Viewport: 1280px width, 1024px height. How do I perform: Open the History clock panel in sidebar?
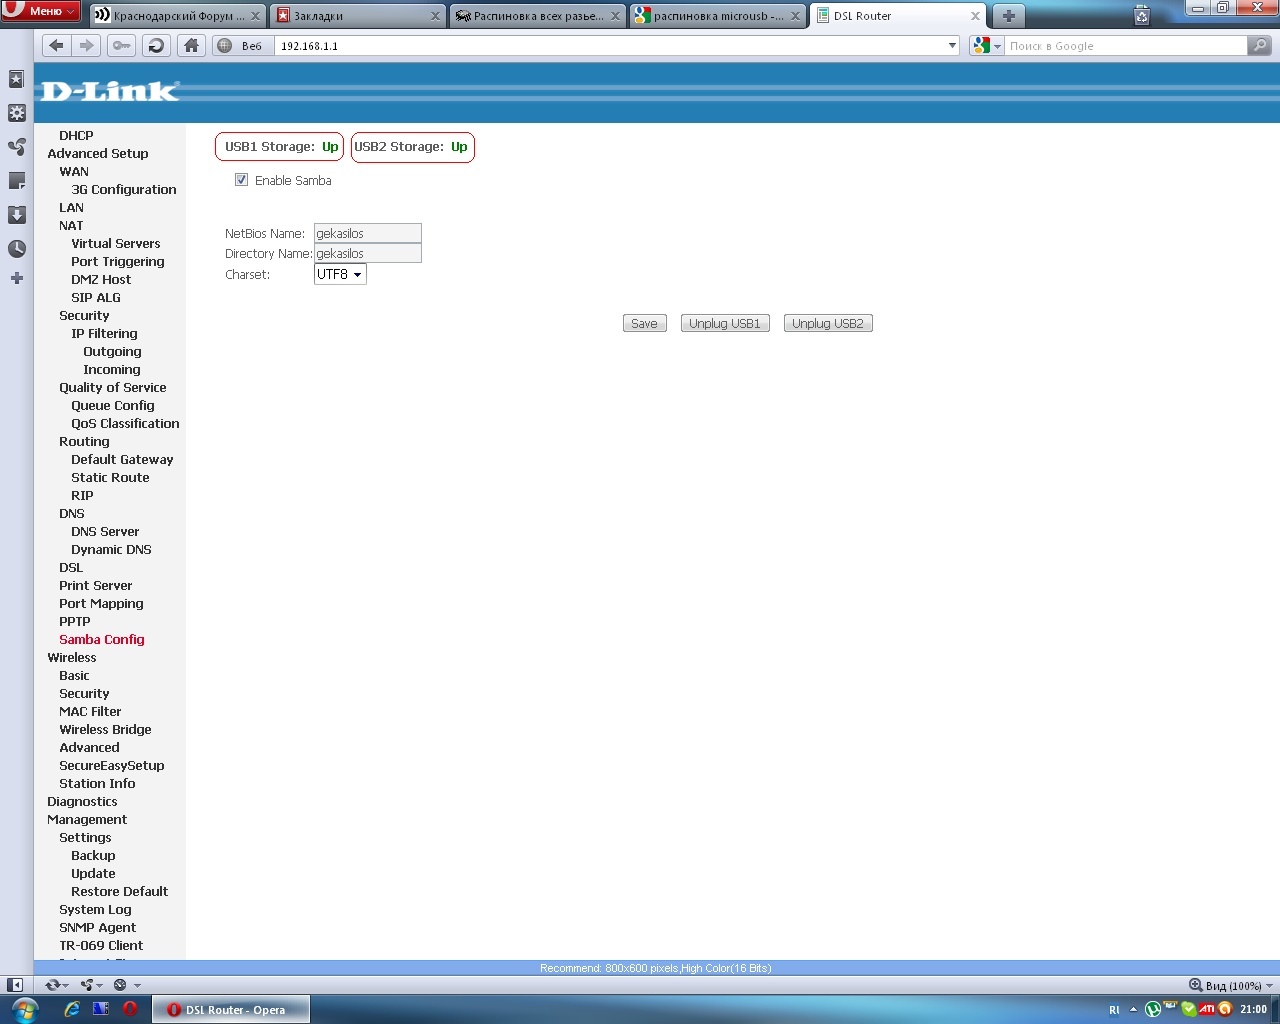coord(17,249)
